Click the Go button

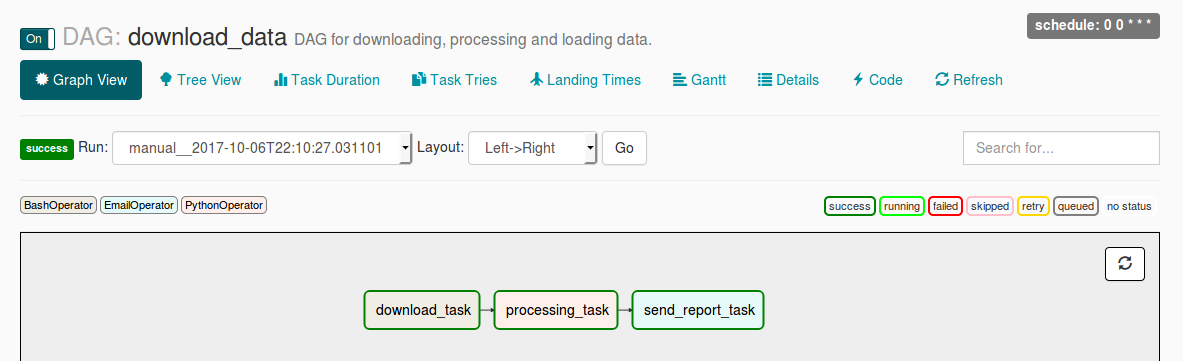coord(624,148)
